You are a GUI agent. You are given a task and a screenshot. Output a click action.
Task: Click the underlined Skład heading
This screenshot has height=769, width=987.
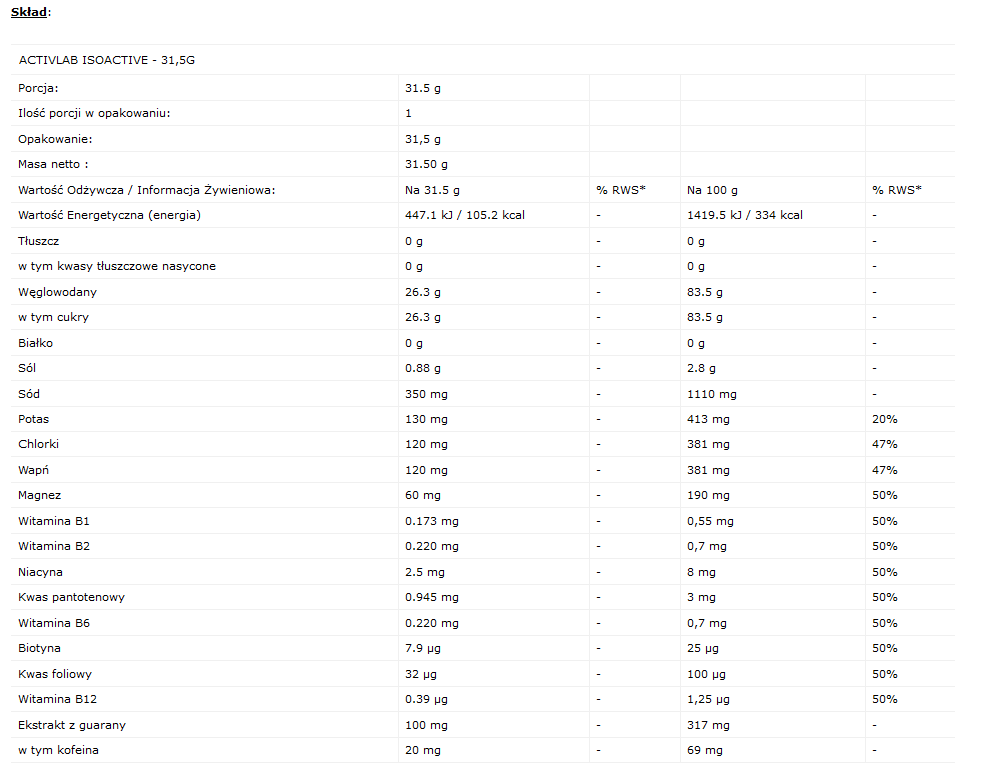29,12
